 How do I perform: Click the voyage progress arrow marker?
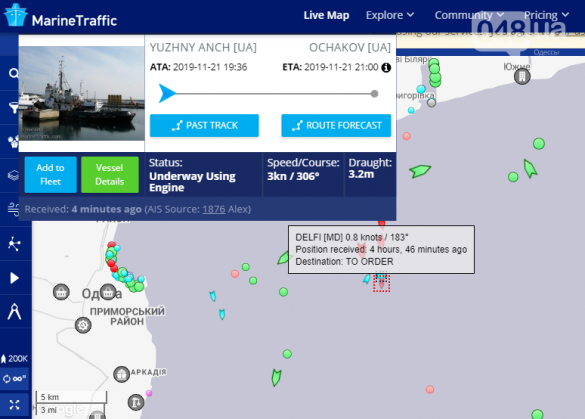(x=167, y=93)
